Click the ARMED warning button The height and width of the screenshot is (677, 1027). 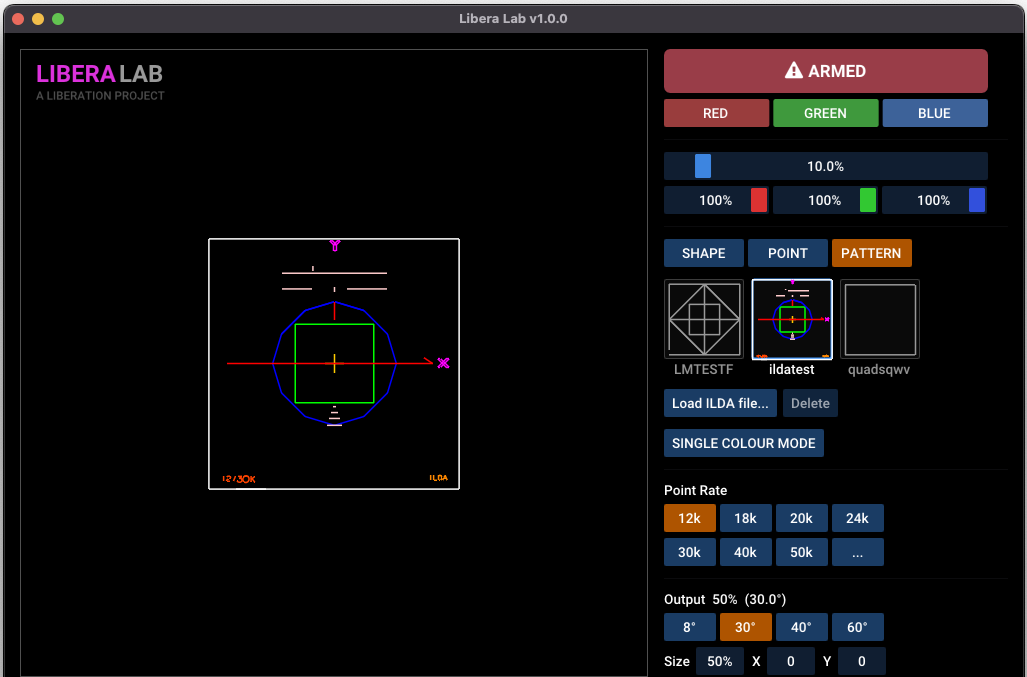(x=825, y=71)
